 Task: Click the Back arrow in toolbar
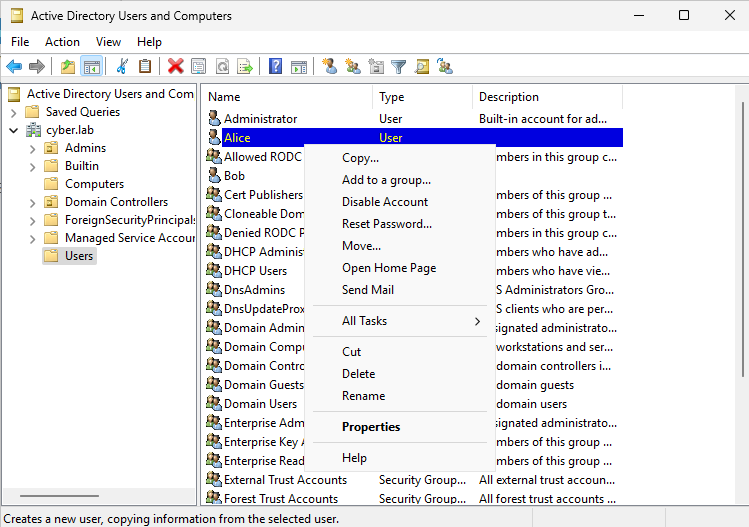14,67
